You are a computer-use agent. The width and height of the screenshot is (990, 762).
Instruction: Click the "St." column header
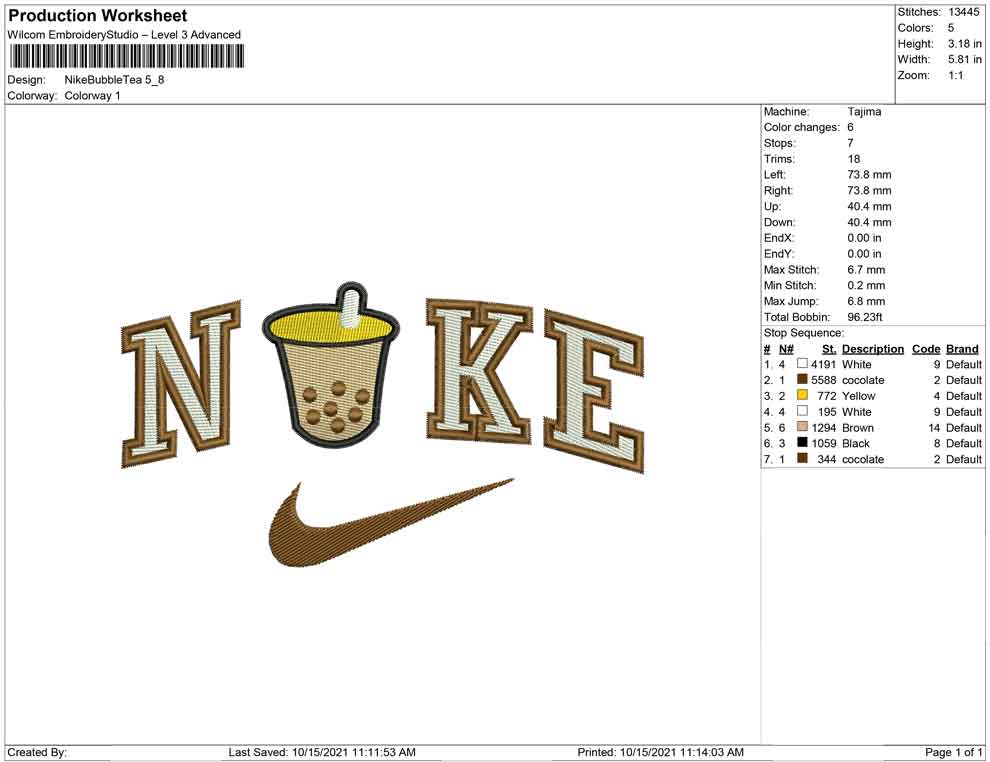829,349
